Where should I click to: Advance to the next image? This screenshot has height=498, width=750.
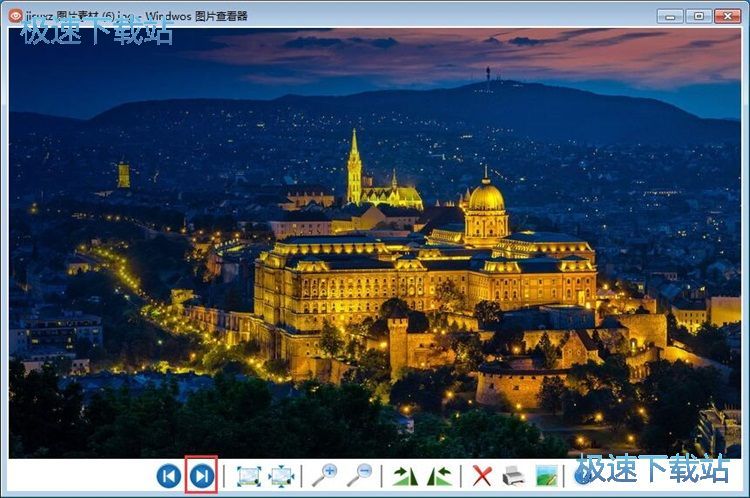click(202, 476)
